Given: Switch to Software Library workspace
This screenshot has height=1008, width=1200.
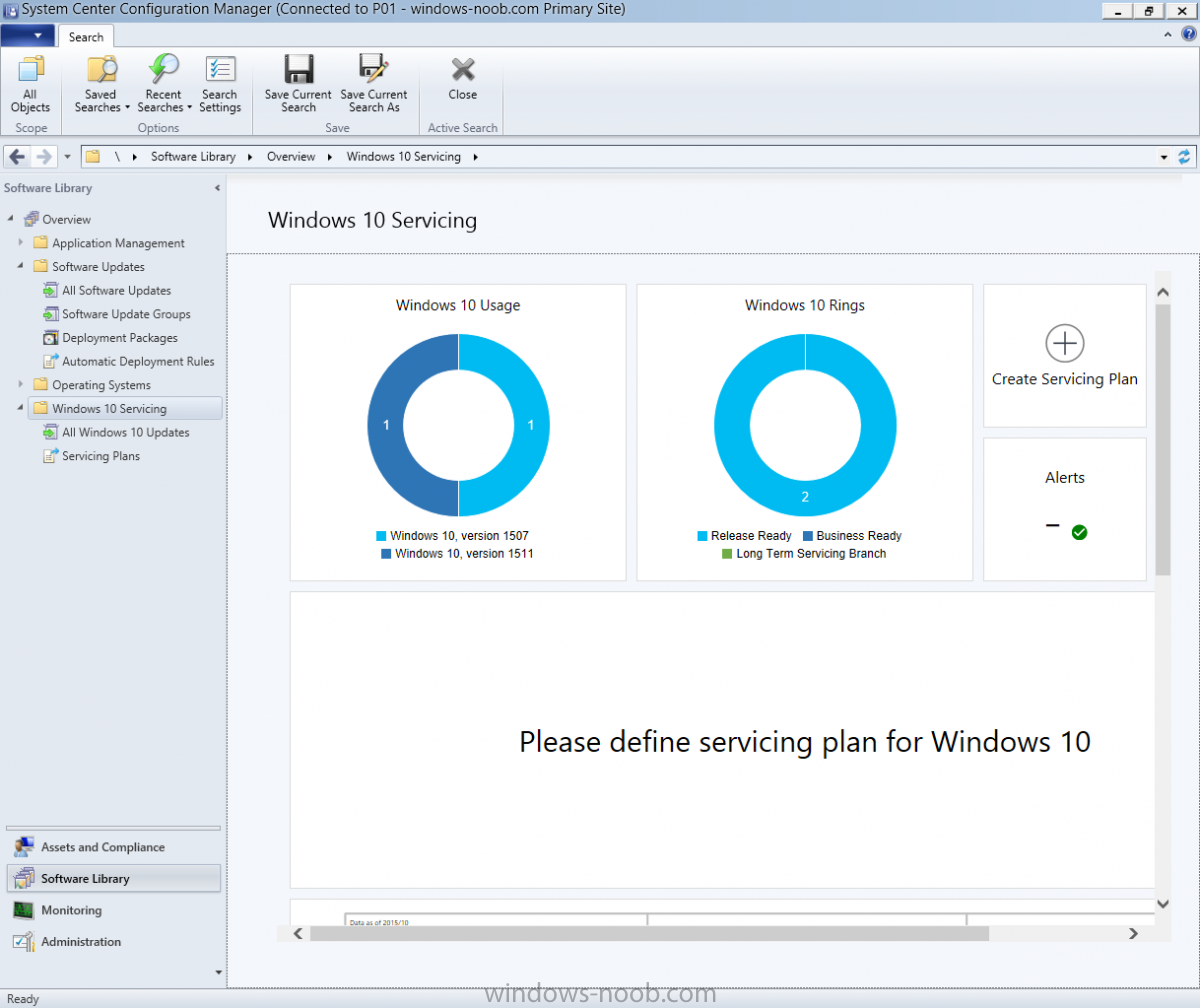Looking at the screenshot, I should [x=113, y=878].
